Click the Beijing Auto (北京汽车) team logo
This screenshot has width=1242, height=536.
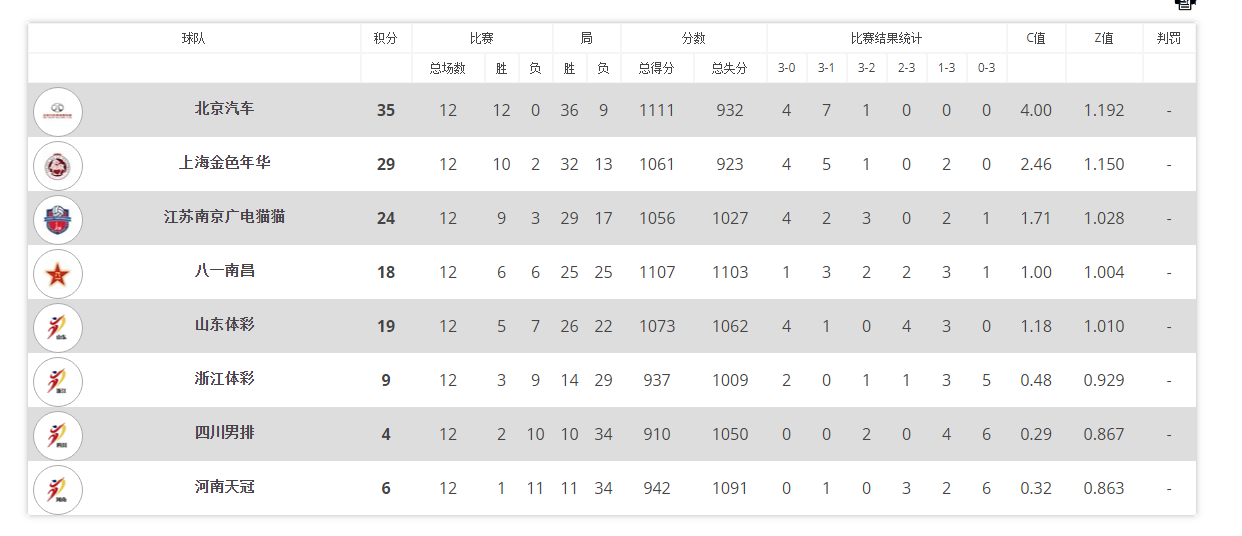58,111
